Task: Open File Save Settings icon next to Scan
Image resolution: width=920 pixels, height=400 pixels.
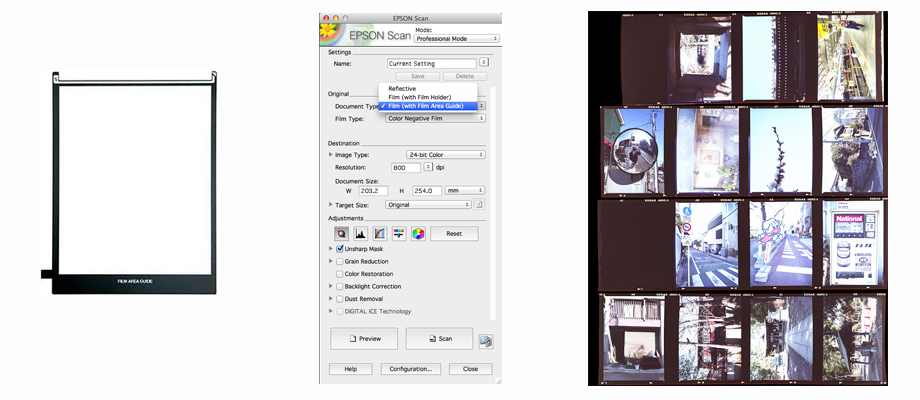Action: 486,341
